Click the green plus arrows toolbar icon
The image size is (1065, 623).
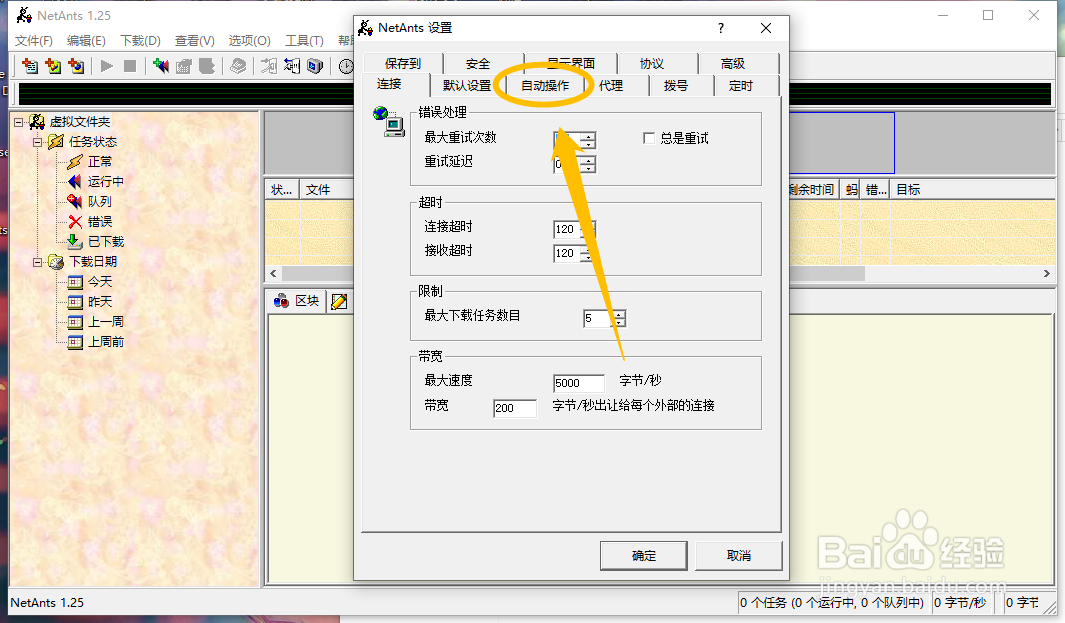pos(161,66)
